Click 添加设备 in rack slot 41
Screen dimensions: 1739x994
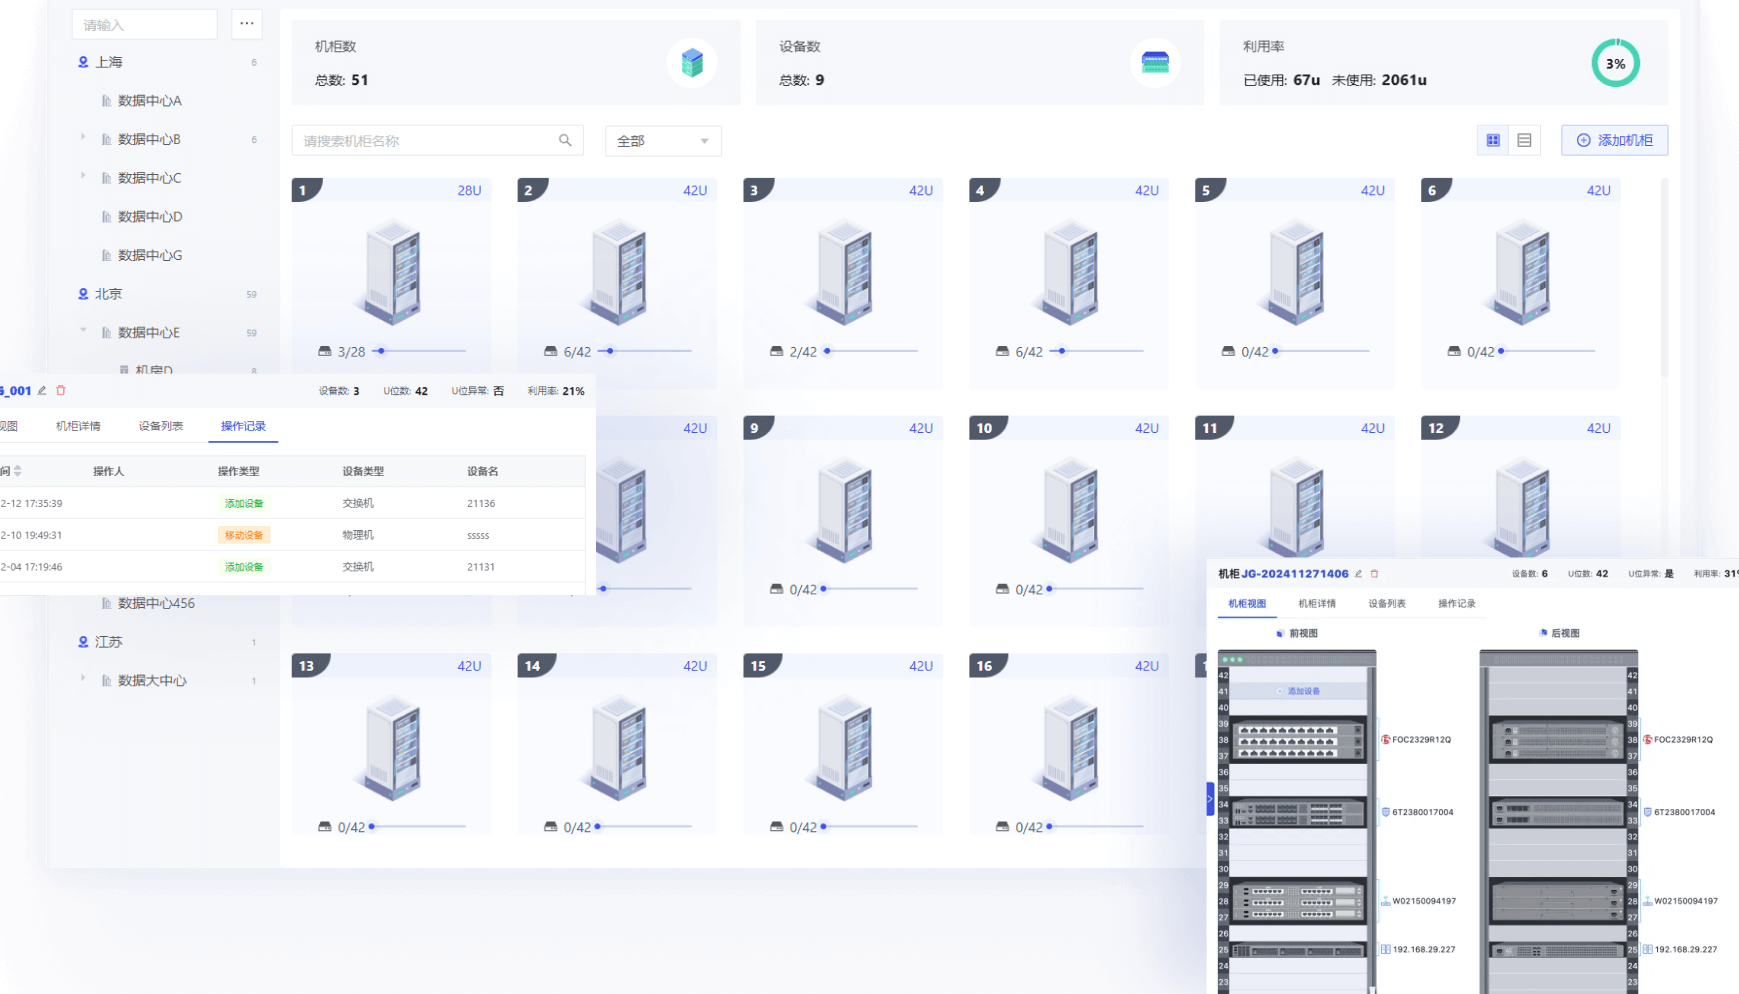tap(1298, 691)
